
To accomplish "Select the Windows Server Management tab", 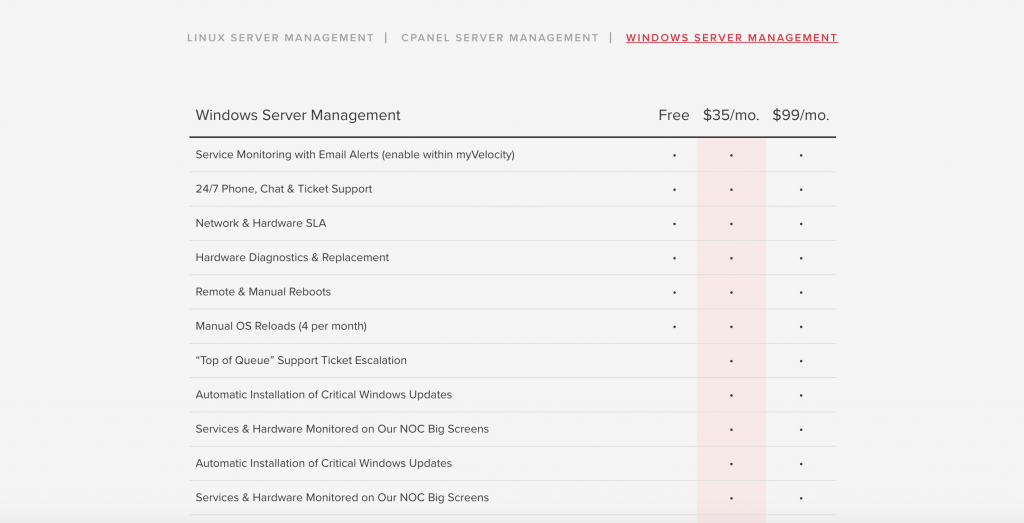I will click(x=731, y=38).
